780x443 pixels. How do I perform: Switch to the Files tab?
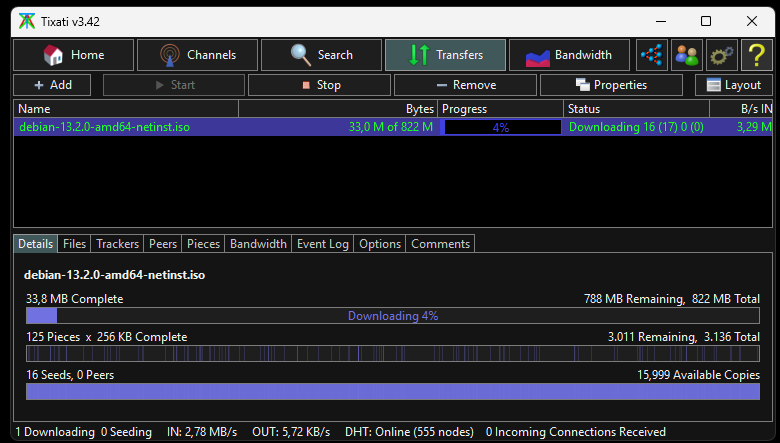pyautogui.click(x=74, y=244)
